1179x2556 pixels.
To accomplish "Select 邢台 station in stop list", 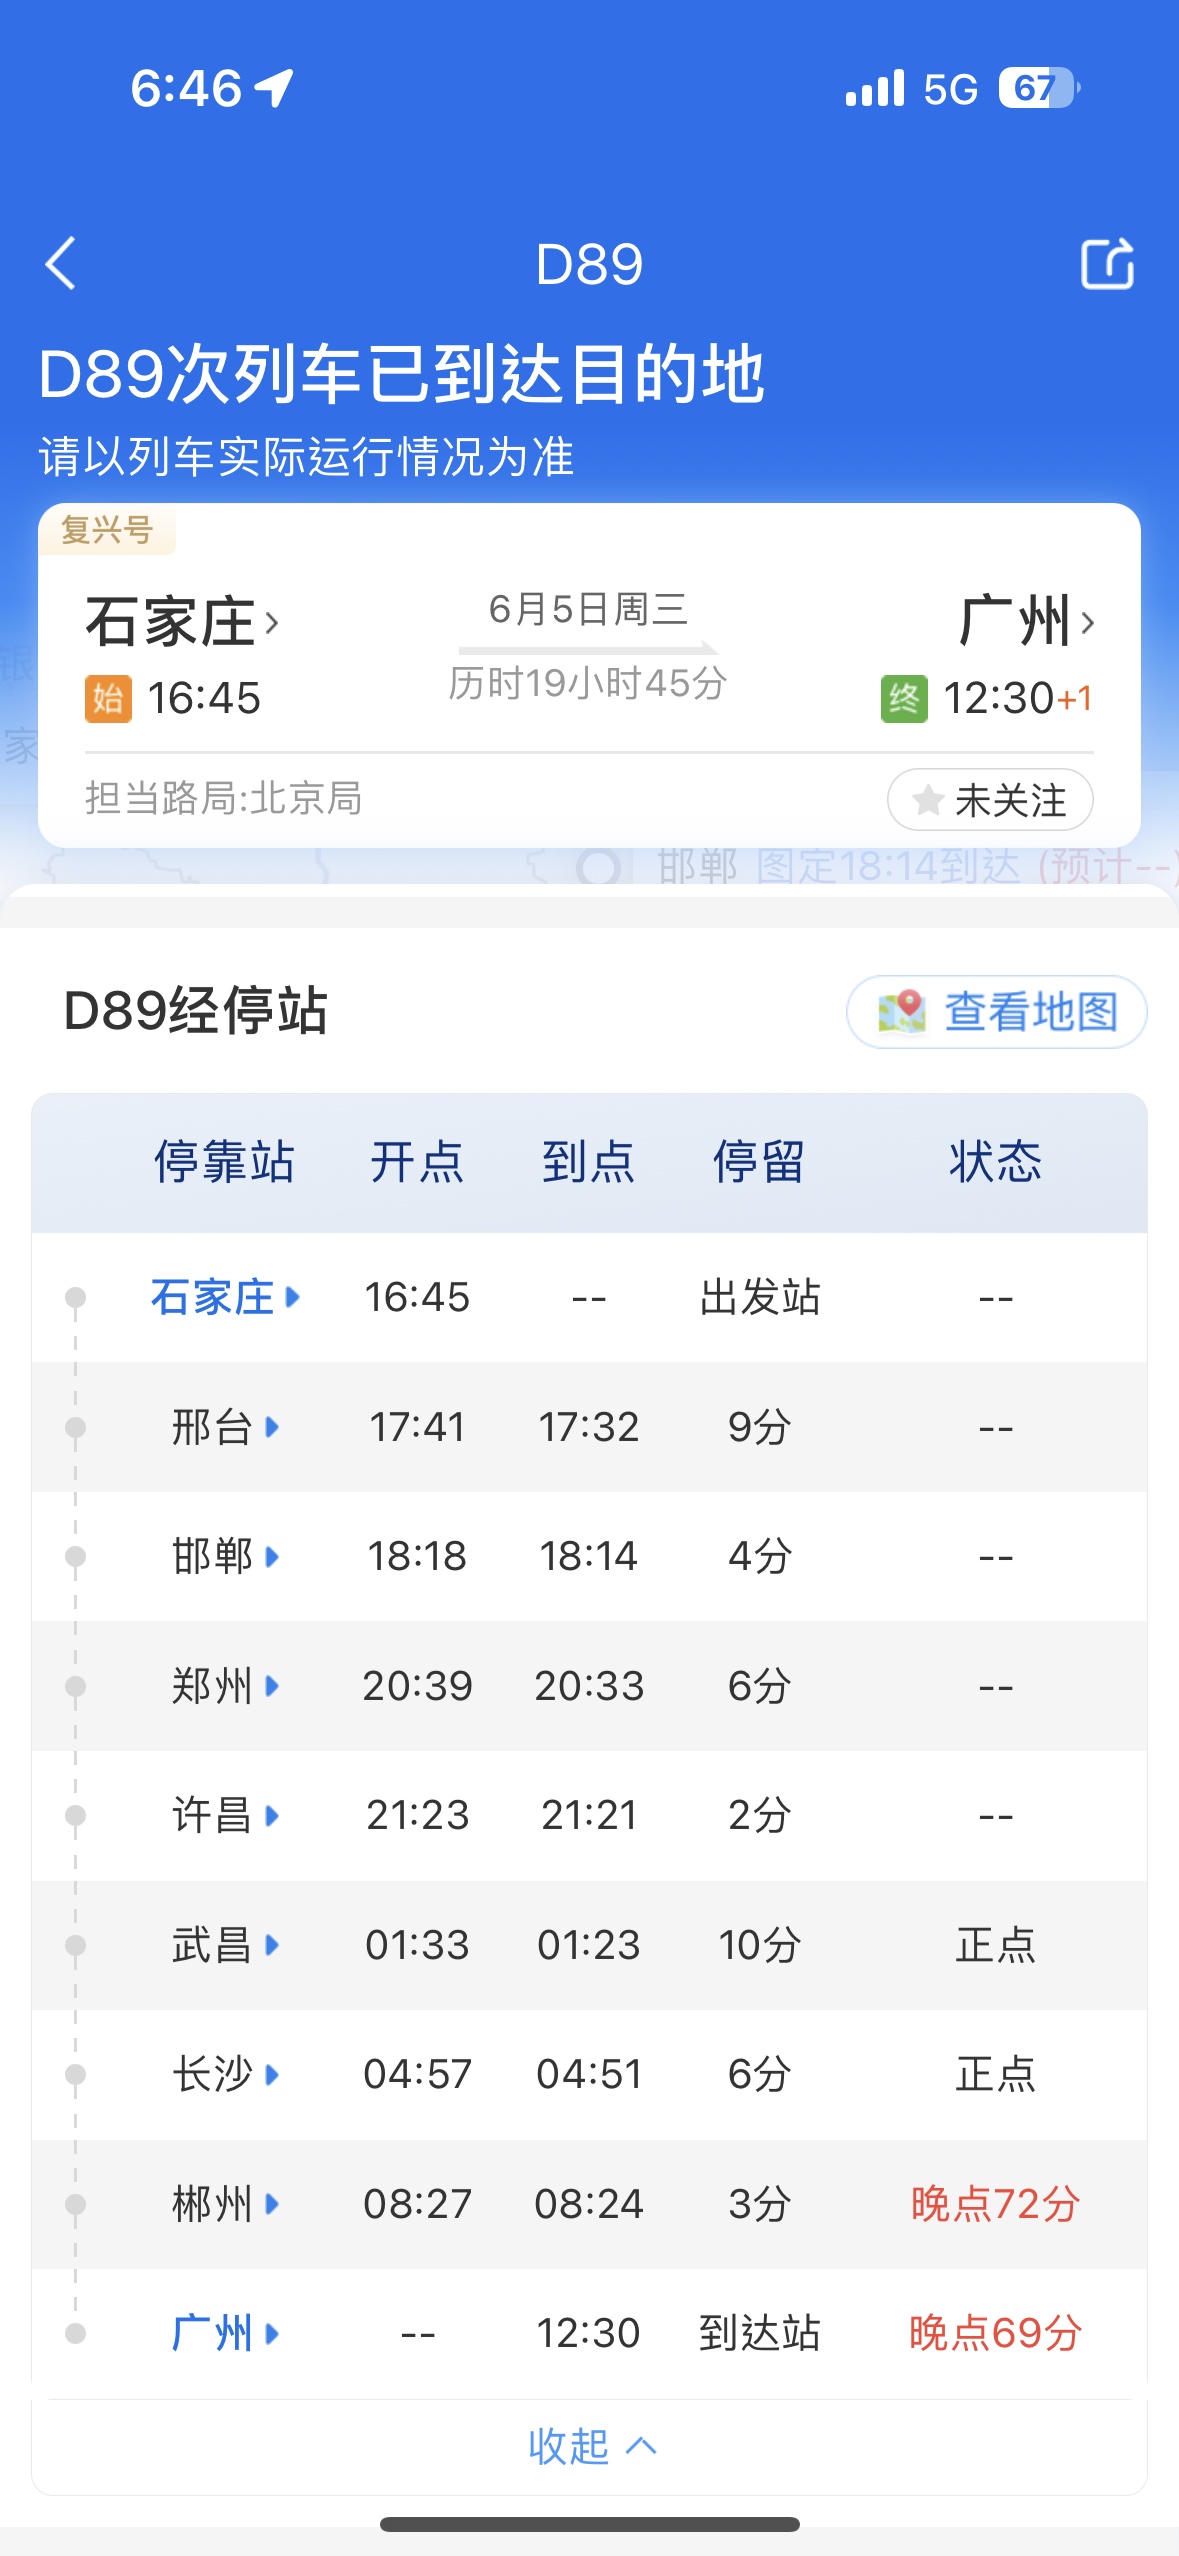I will 589,1427.
